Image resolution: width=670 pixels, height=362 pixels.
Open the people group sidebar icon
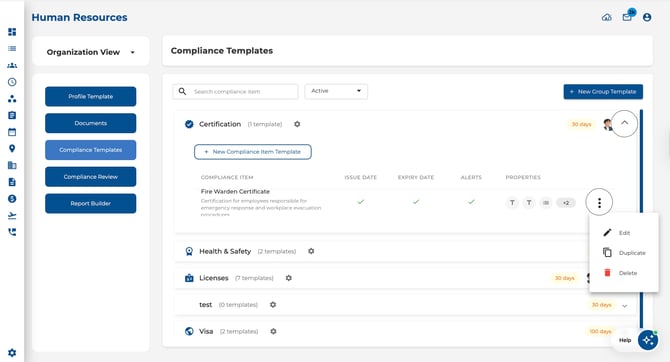[12, 65]
